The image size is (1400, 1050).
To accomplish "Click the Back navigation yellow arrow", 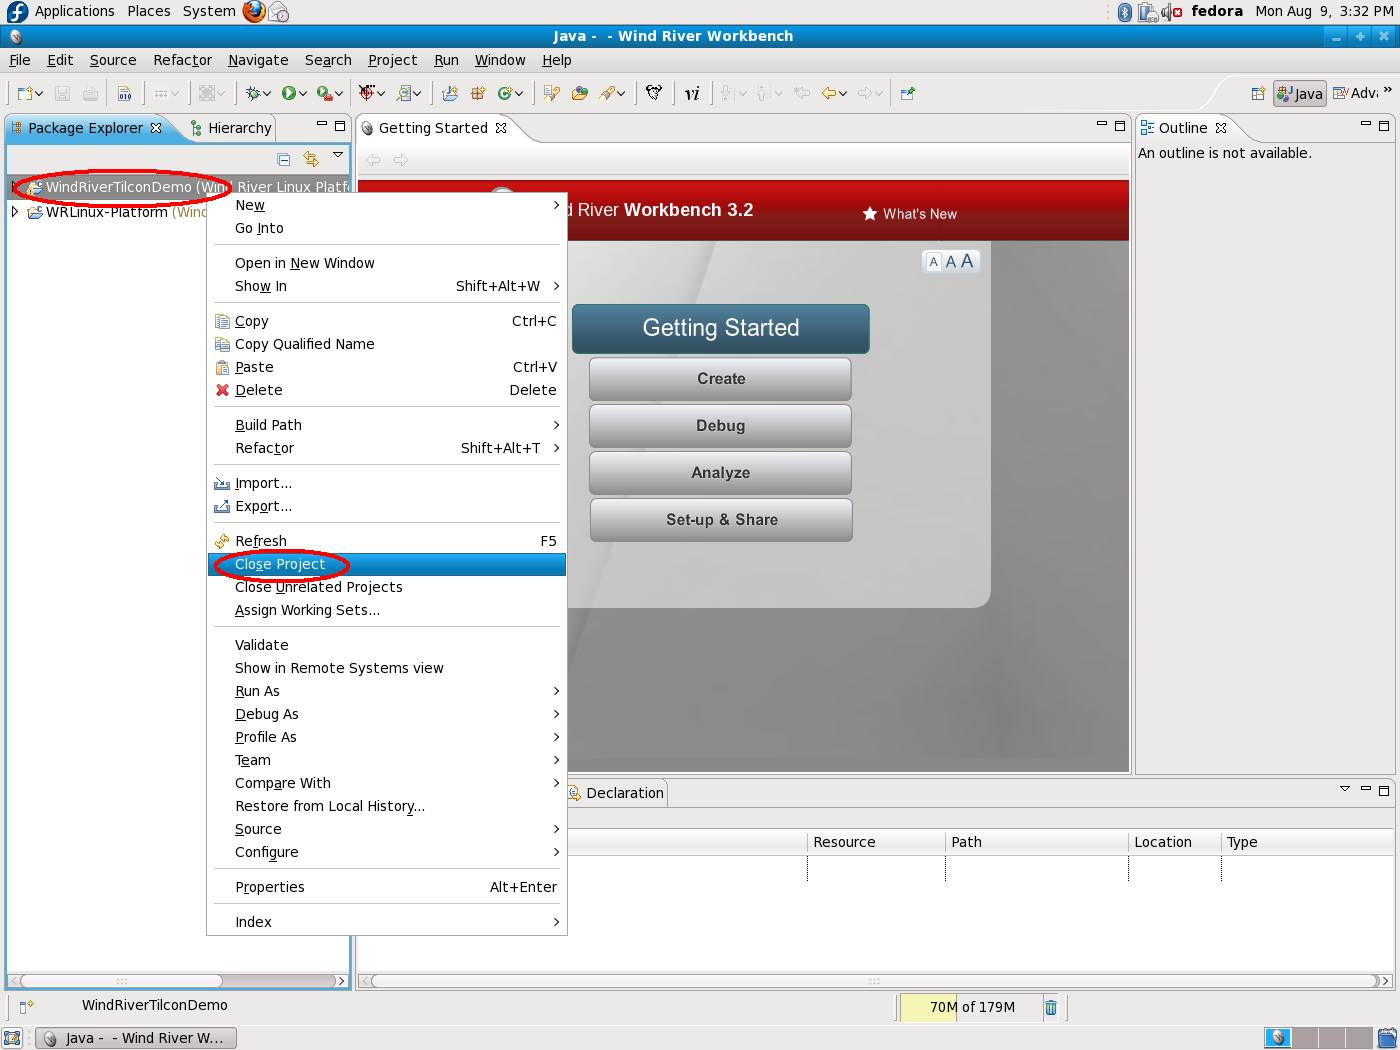I will pos(829,93).
